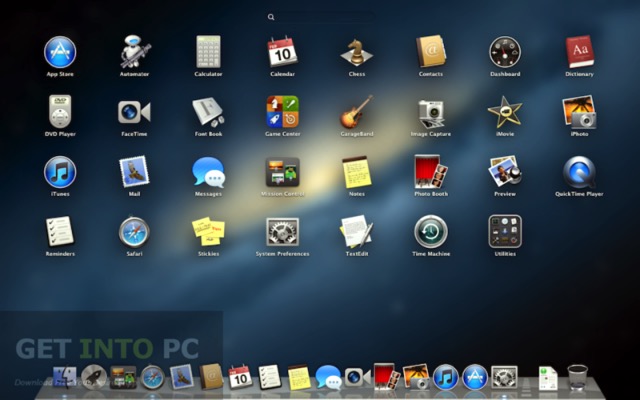This screenshot has width=640, height=400.
Task: Open Photo Booth from the Dock
Action: [x=387, y=376]
